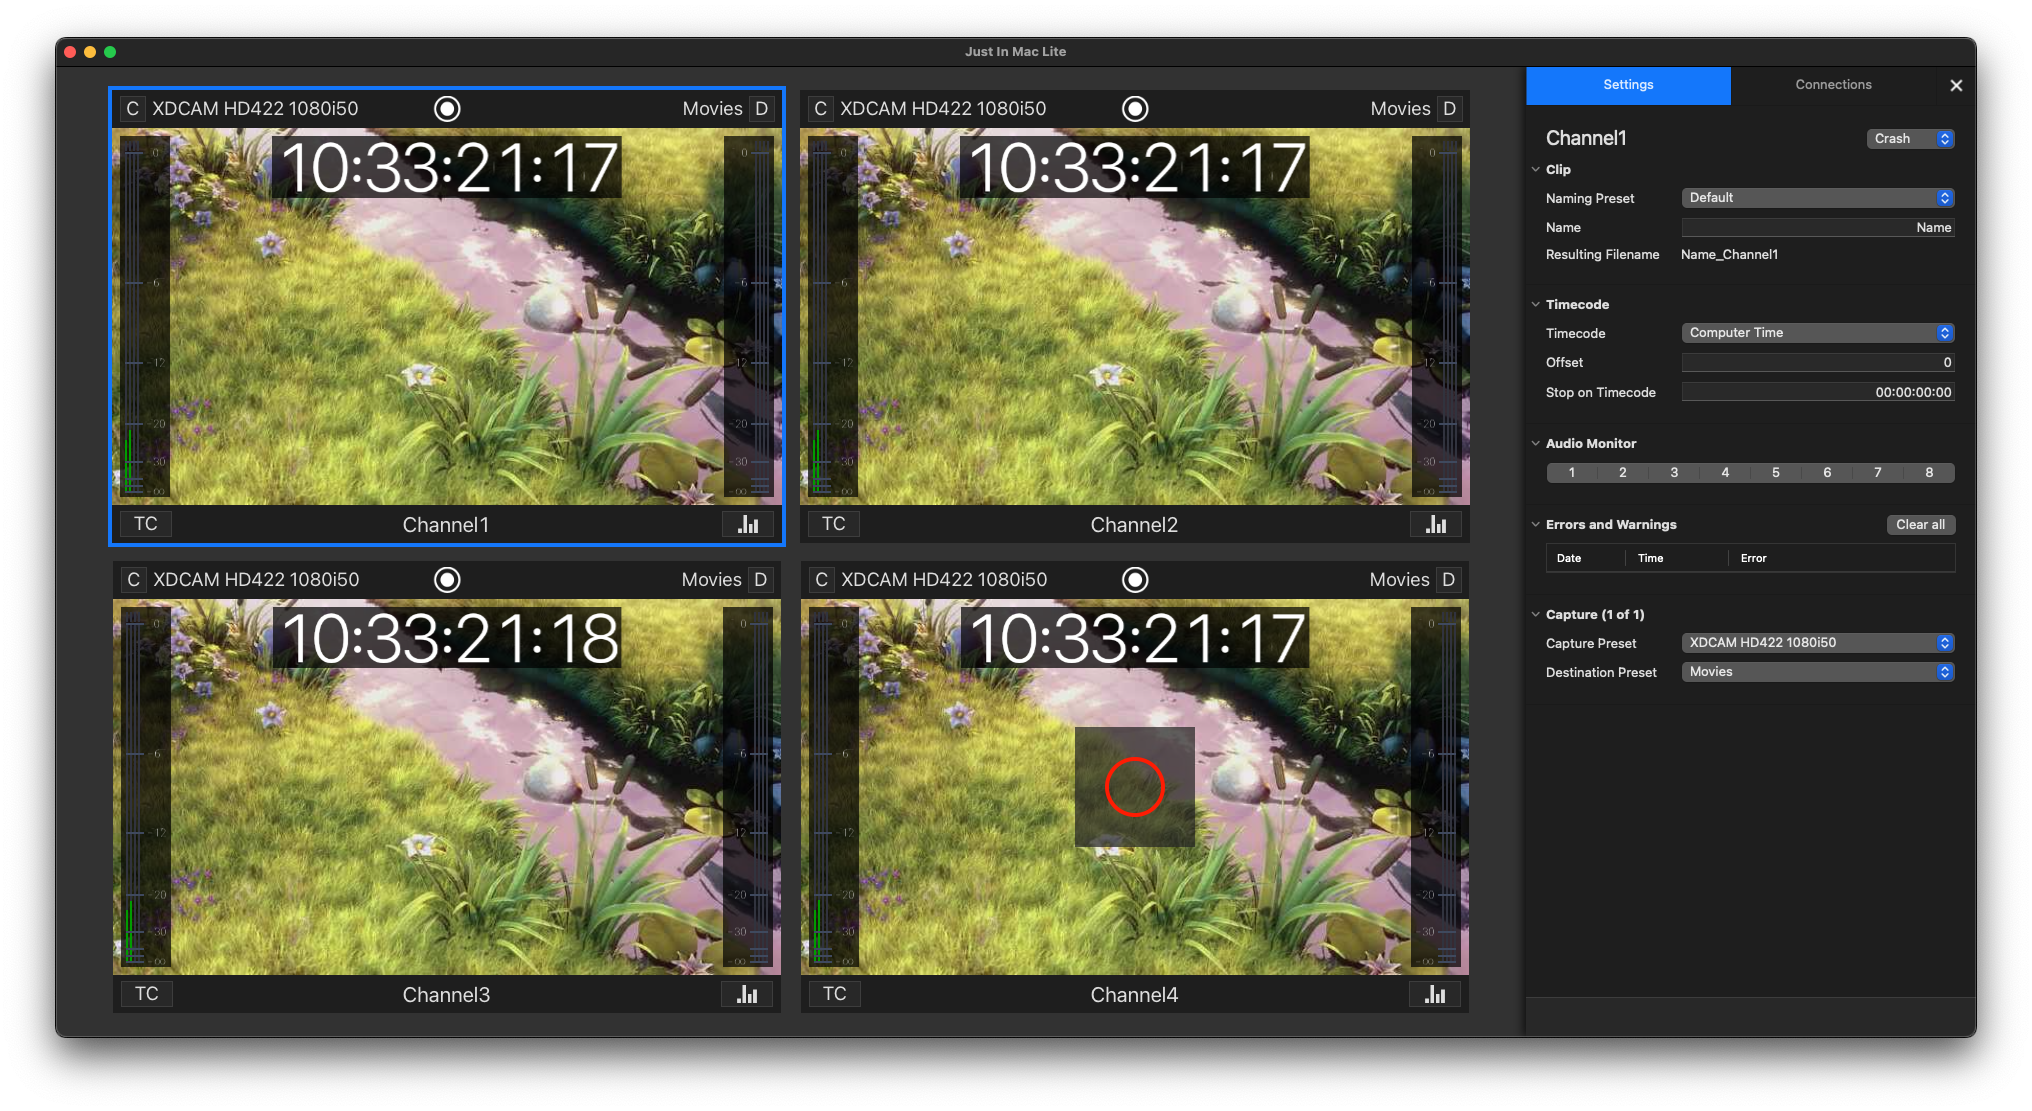Select the Settings tab
This screenshot has height=1111, width=2032.
point(1628,85)
